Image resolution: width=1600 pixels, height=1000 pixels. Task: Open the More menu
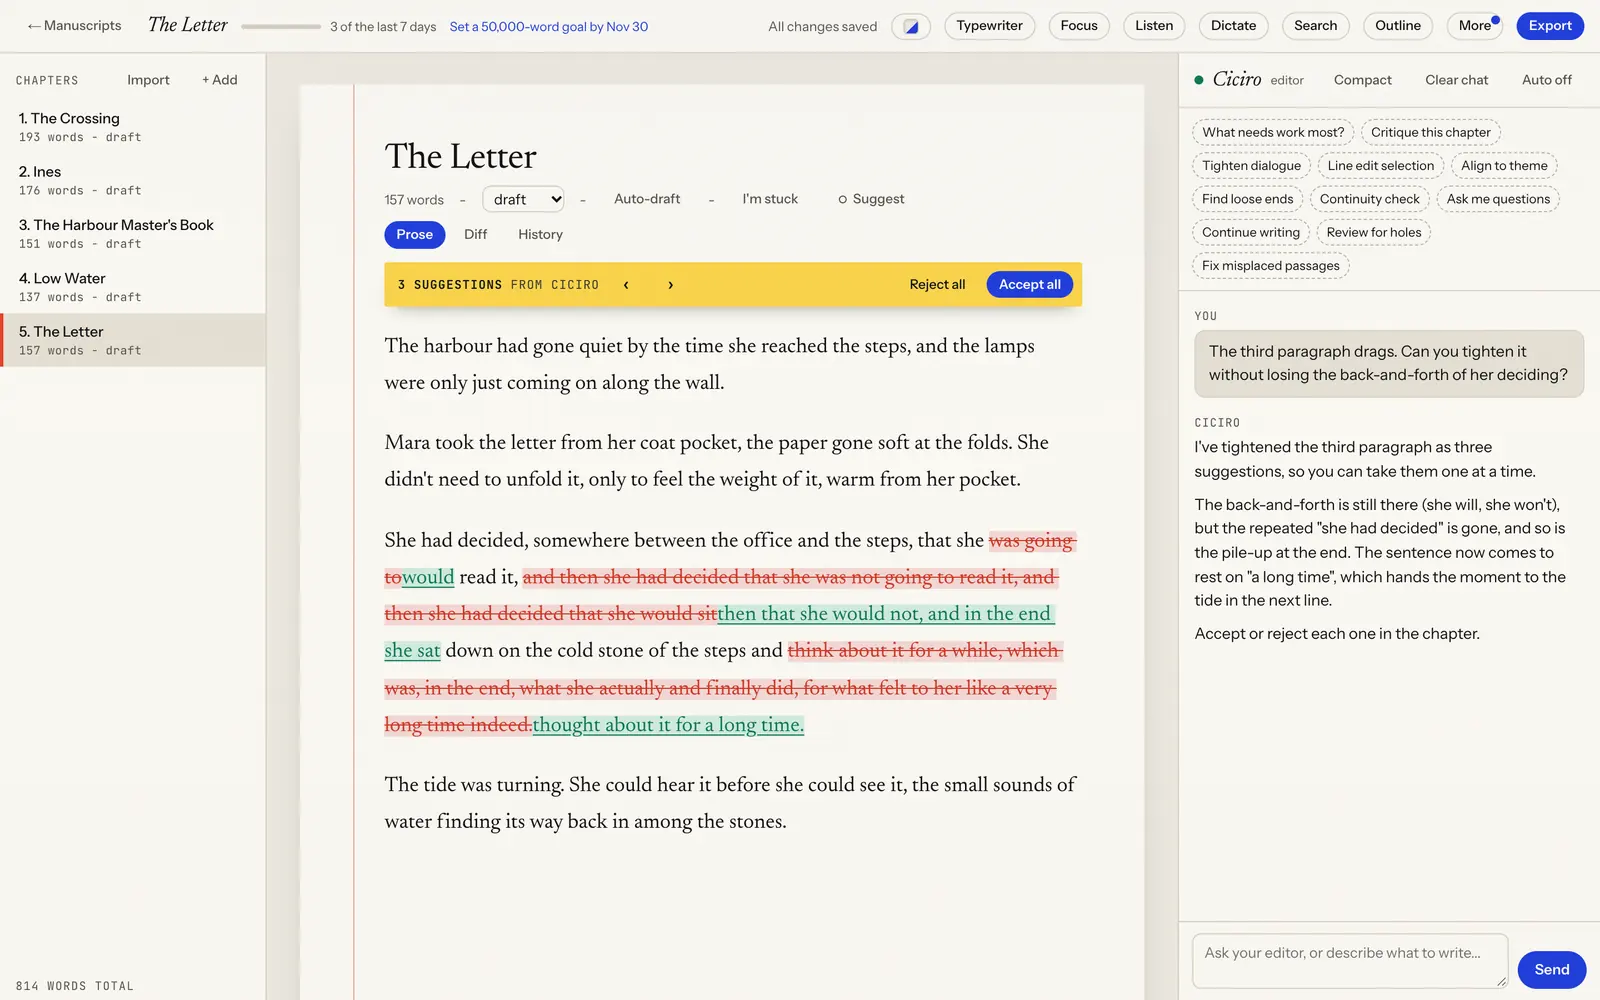[x=1475, y=26]
